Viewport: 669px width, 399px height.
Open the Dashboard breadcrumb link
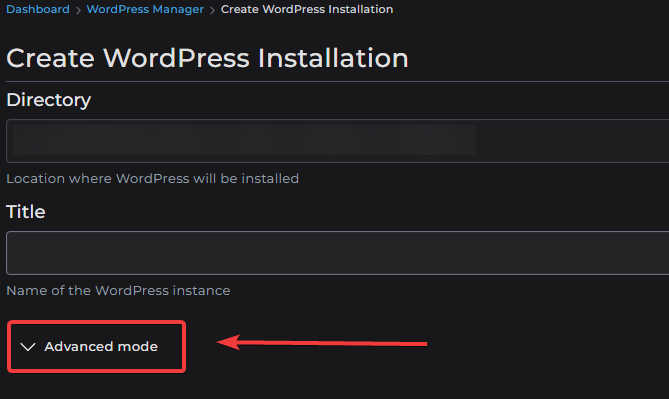click(38, 9)
